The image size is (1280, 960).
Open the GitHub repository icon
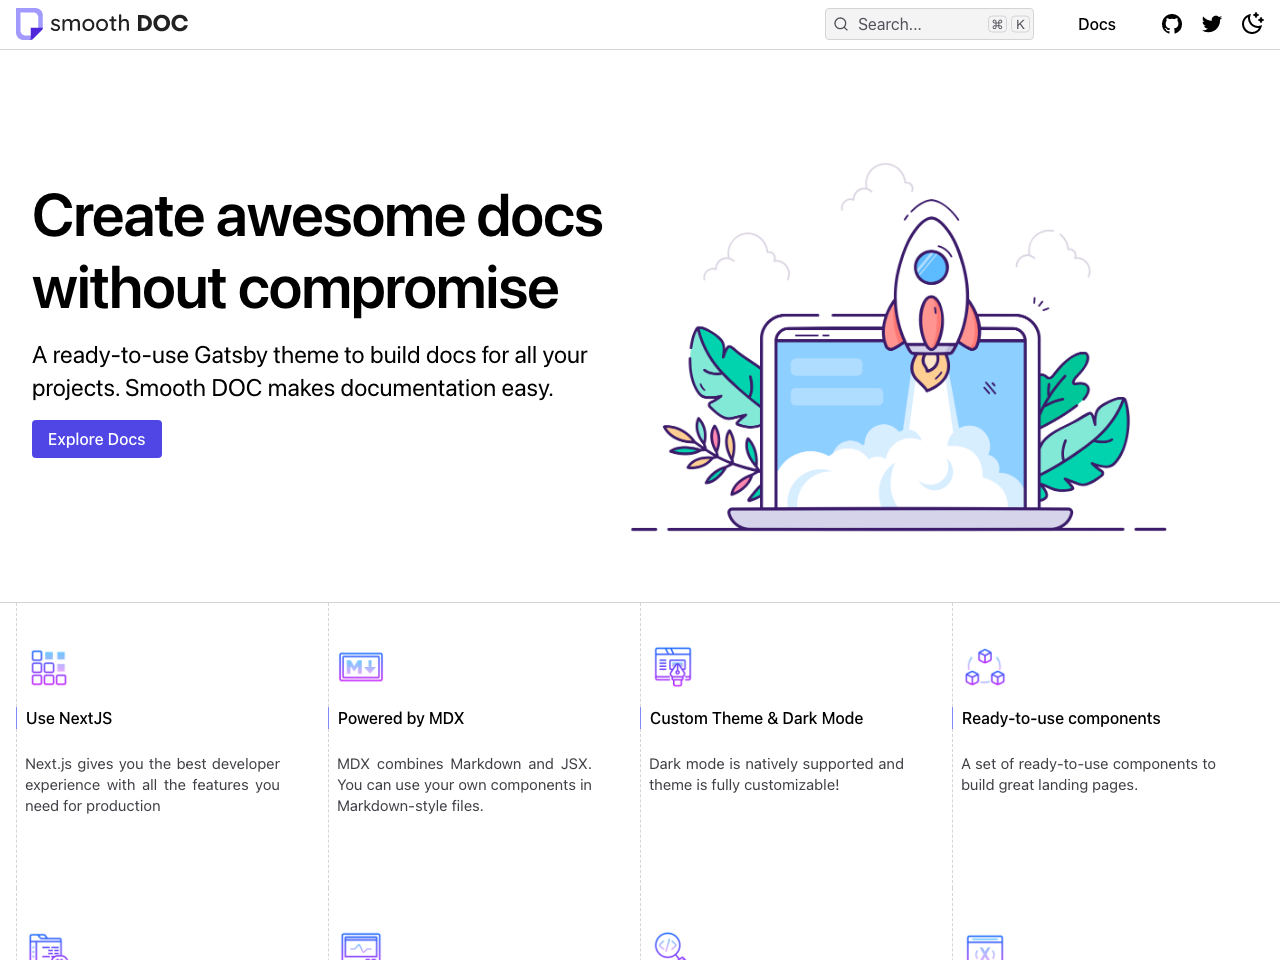pyautogui.click(x=1172, y=24)
